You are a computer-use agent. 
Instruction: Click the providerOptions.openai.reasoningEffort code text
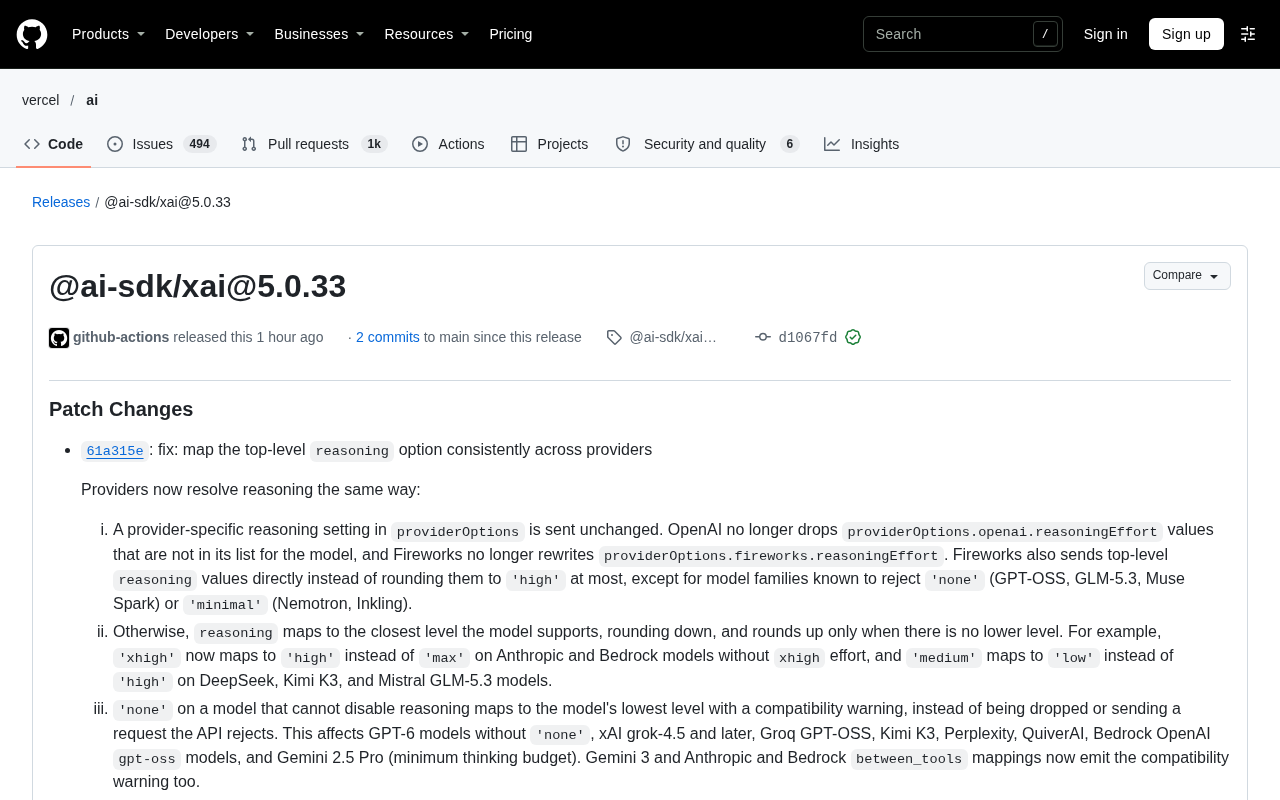coord(1002,532)
